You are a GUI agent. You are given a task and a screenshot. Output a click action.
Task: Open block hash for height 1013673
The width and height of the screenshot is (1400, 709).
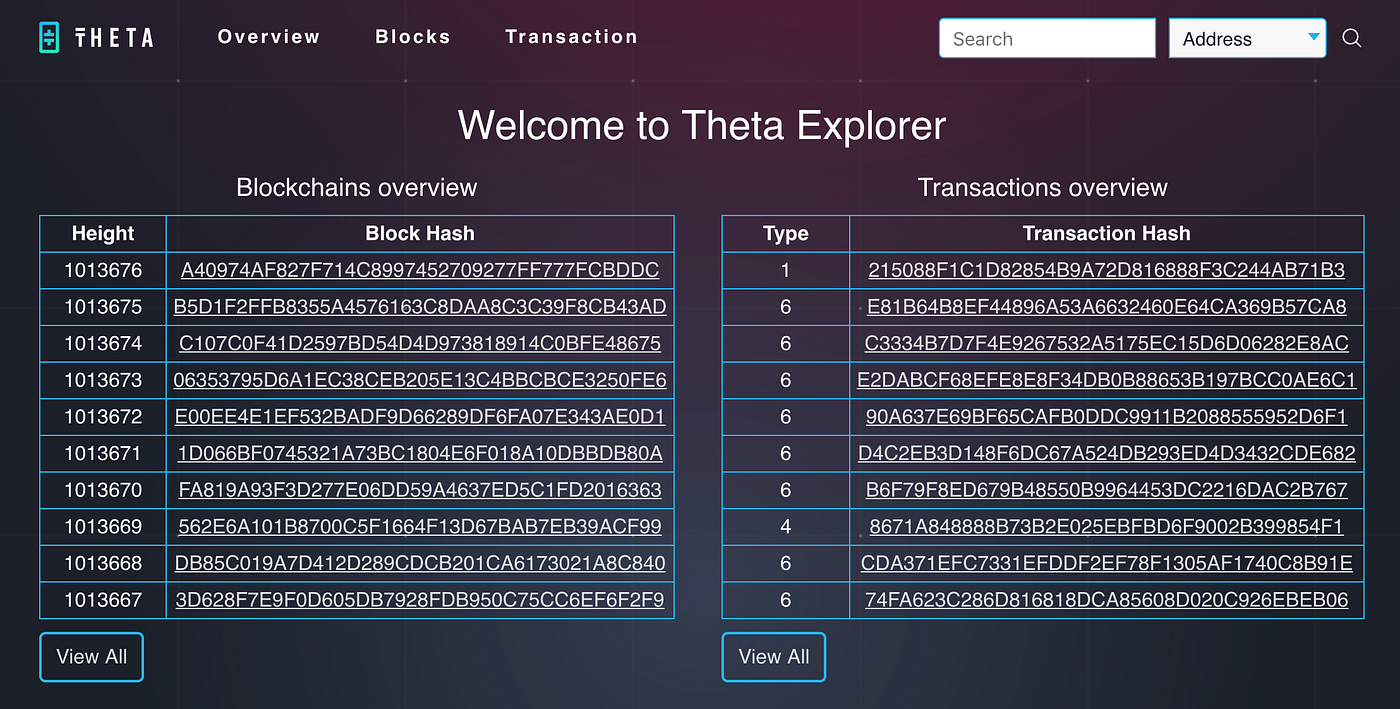tap(420, 380)
